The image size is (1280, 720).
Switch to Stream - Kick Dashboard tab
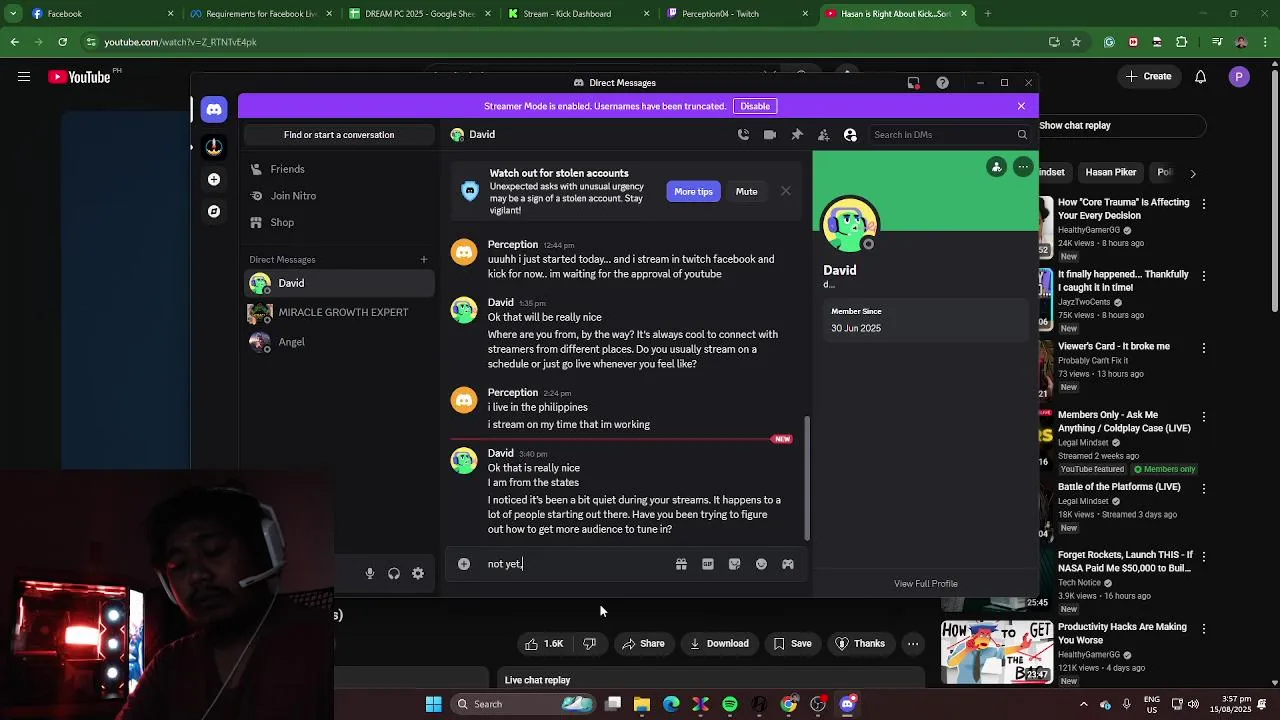click(x=578, y=14)
